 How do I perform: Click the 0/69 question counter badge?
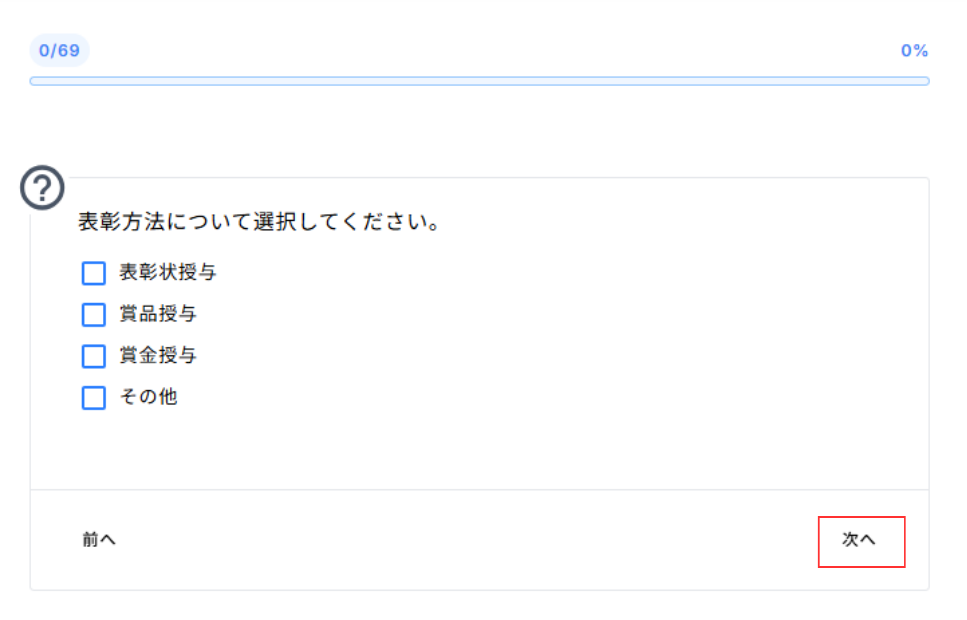pos(59,50)
